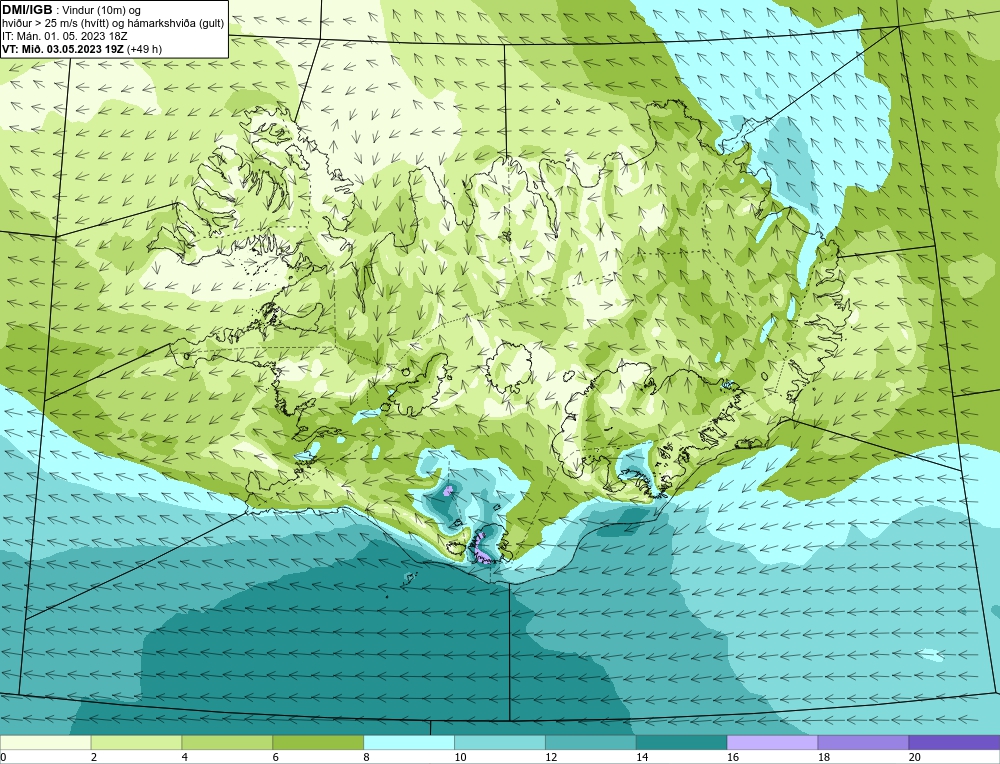Click the legend scale label 18
The height and width of the screenshot is (764, 1000).
click(823, 757)
